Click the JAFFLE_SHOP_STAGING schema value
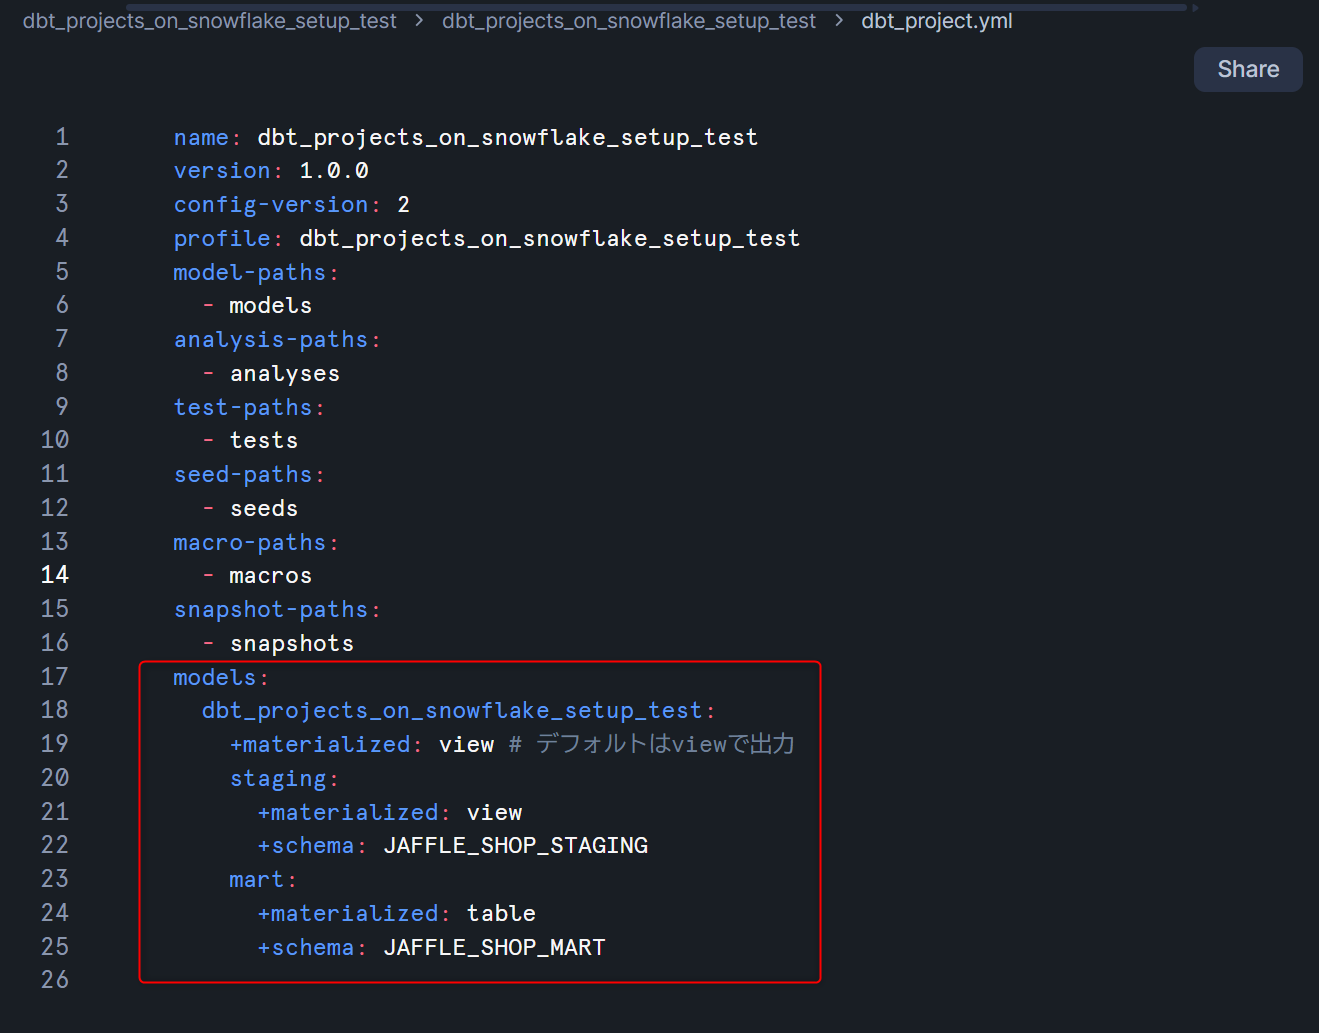Image resolution: width=1319 pixels, height=1033 pixels. 515,846
